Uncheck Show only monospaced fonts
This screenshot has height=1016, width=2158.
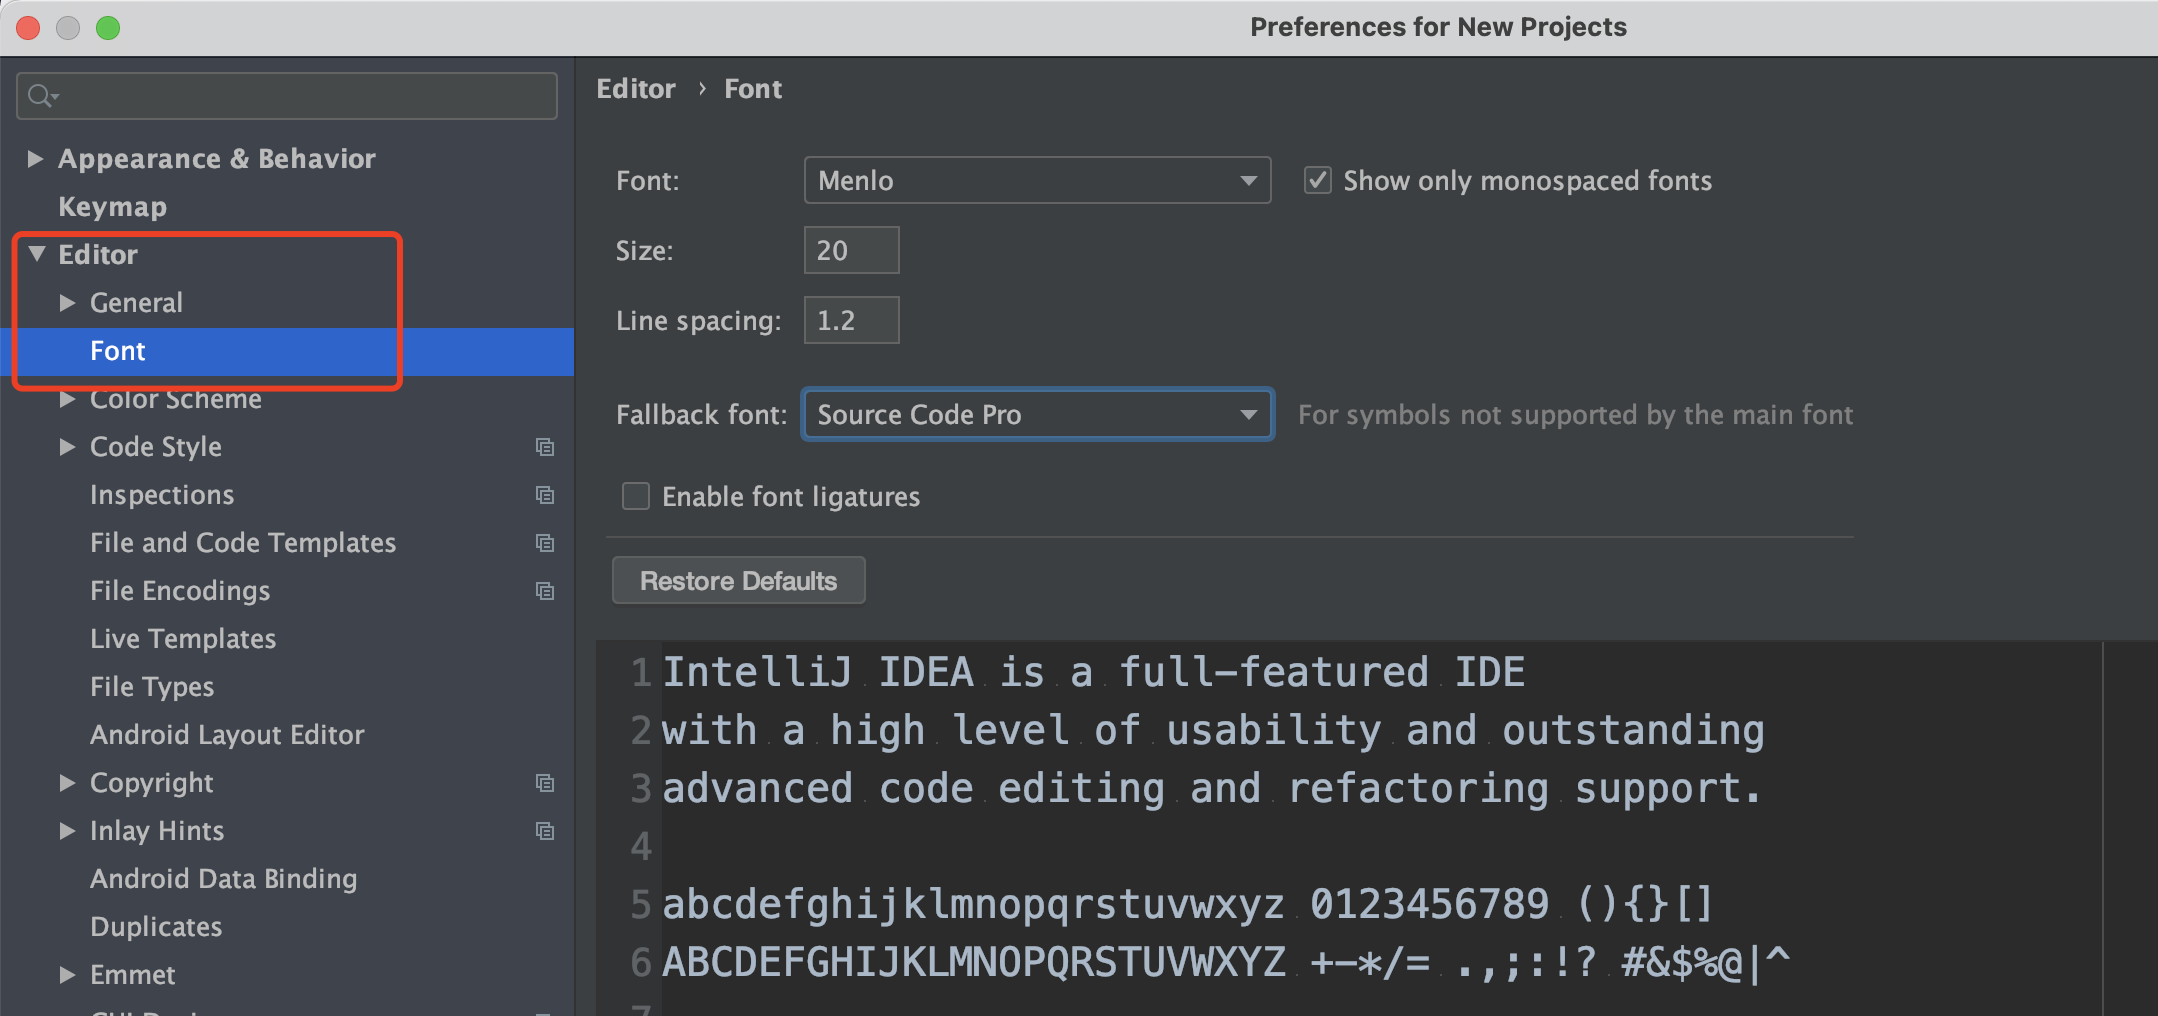1318,181
